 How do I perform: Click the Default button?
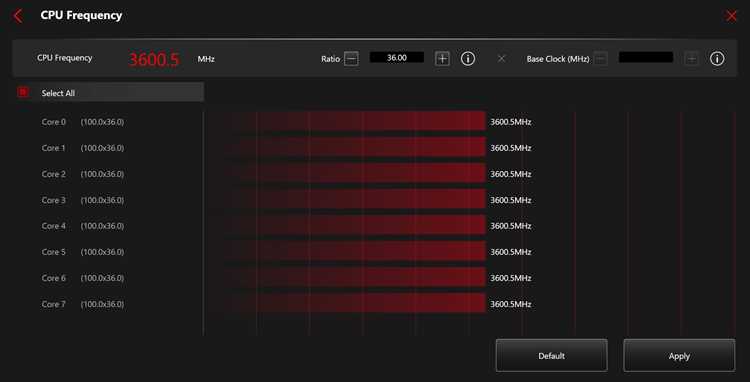pyautogui.click(x=551, y=355)
